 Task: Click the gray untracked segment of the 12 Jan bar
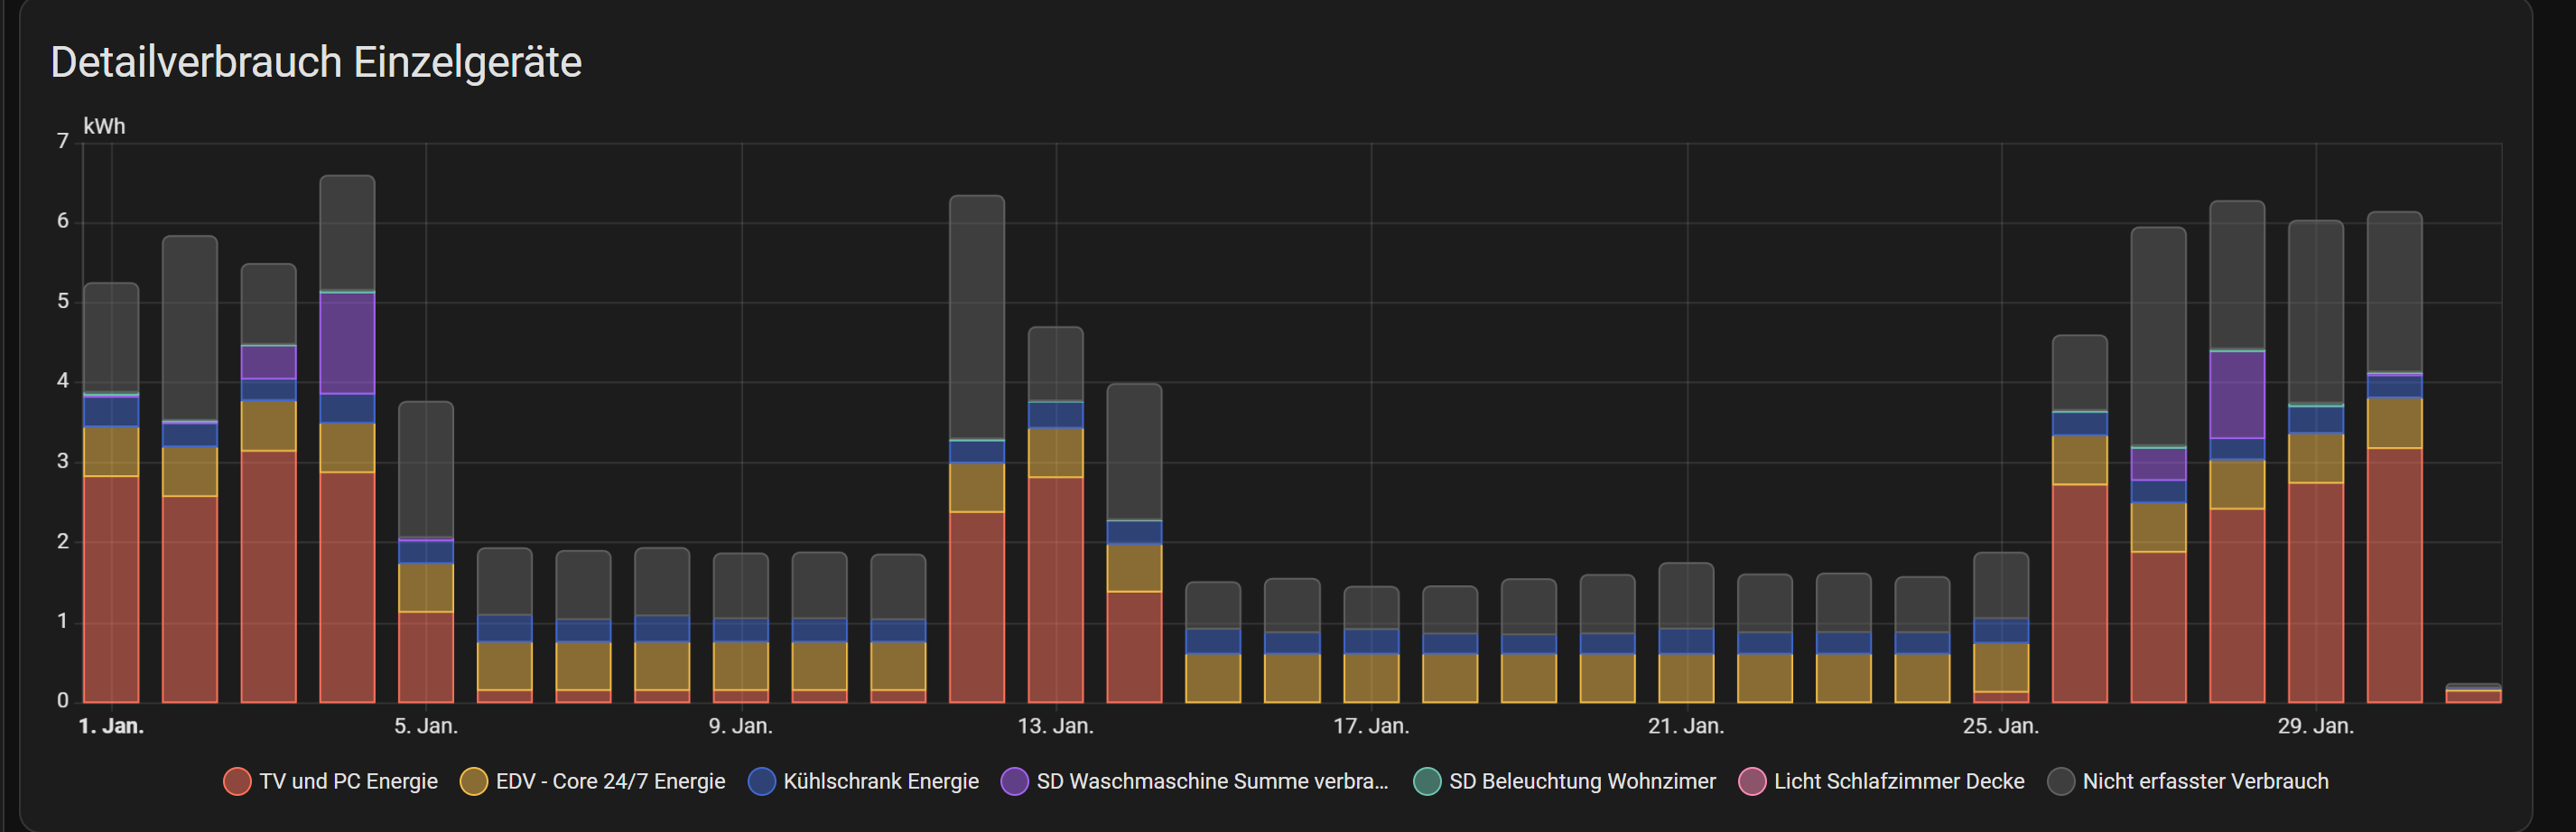point(976,317)
